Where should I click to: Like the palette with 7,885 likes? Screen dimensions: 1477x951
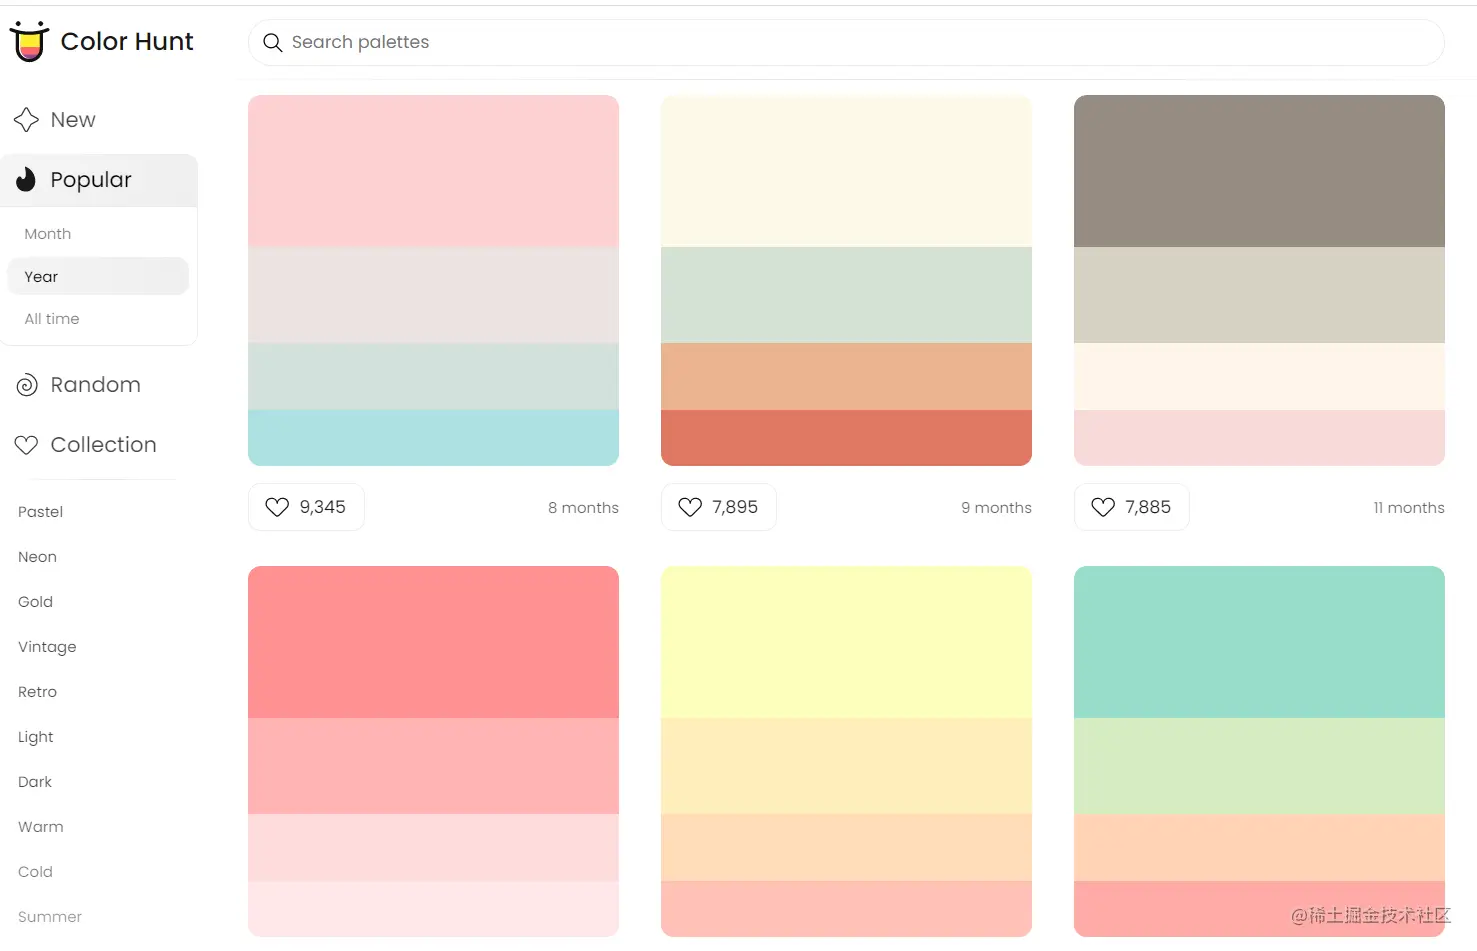[x=1132, y=507]
